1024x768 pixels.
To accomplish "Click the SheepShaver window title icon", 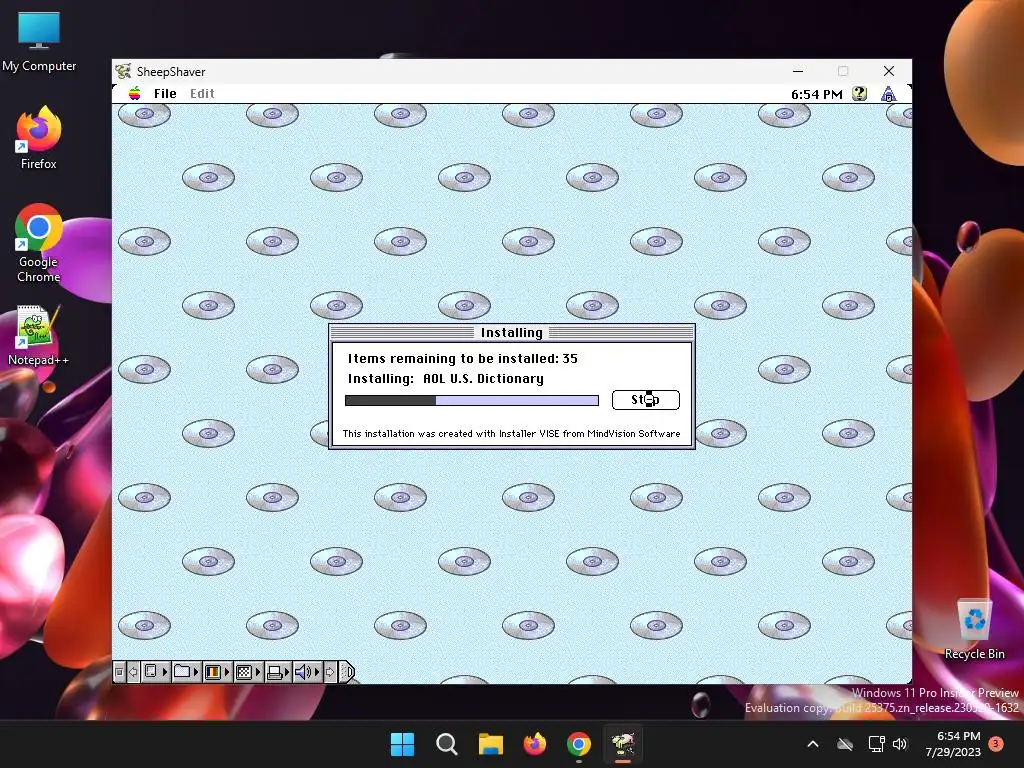I will (x=123, y=71).
